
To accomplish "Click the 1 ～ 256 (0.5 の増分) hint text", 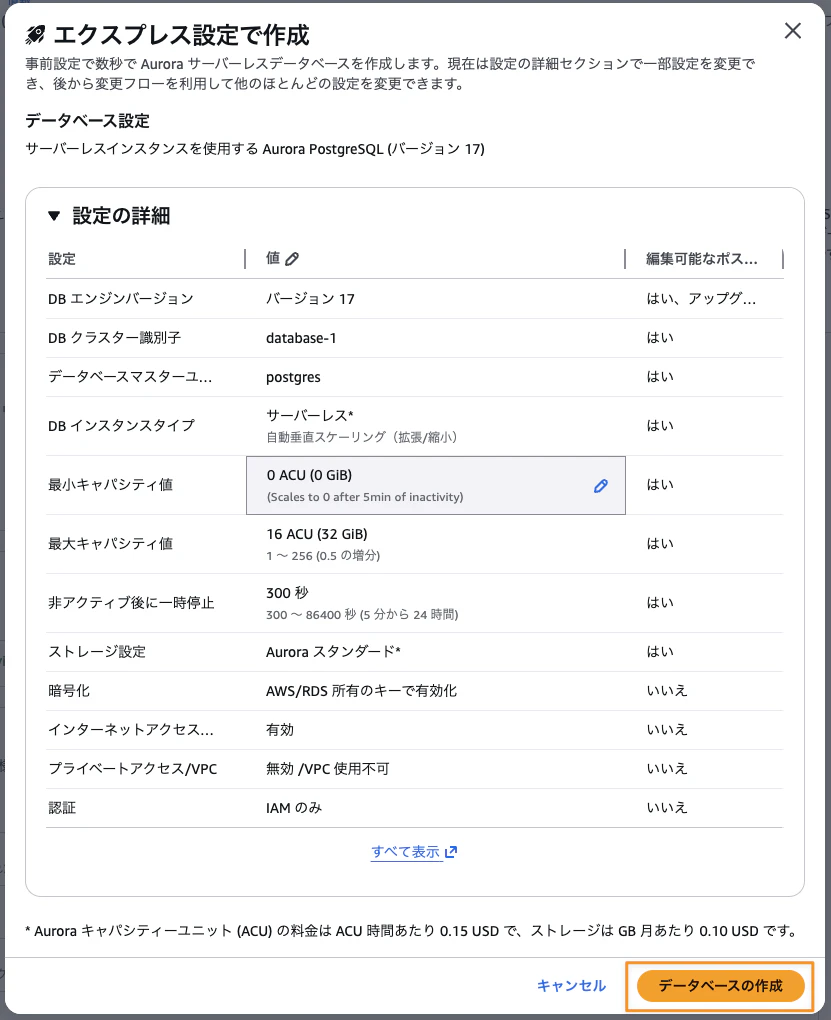I will 323,556.
